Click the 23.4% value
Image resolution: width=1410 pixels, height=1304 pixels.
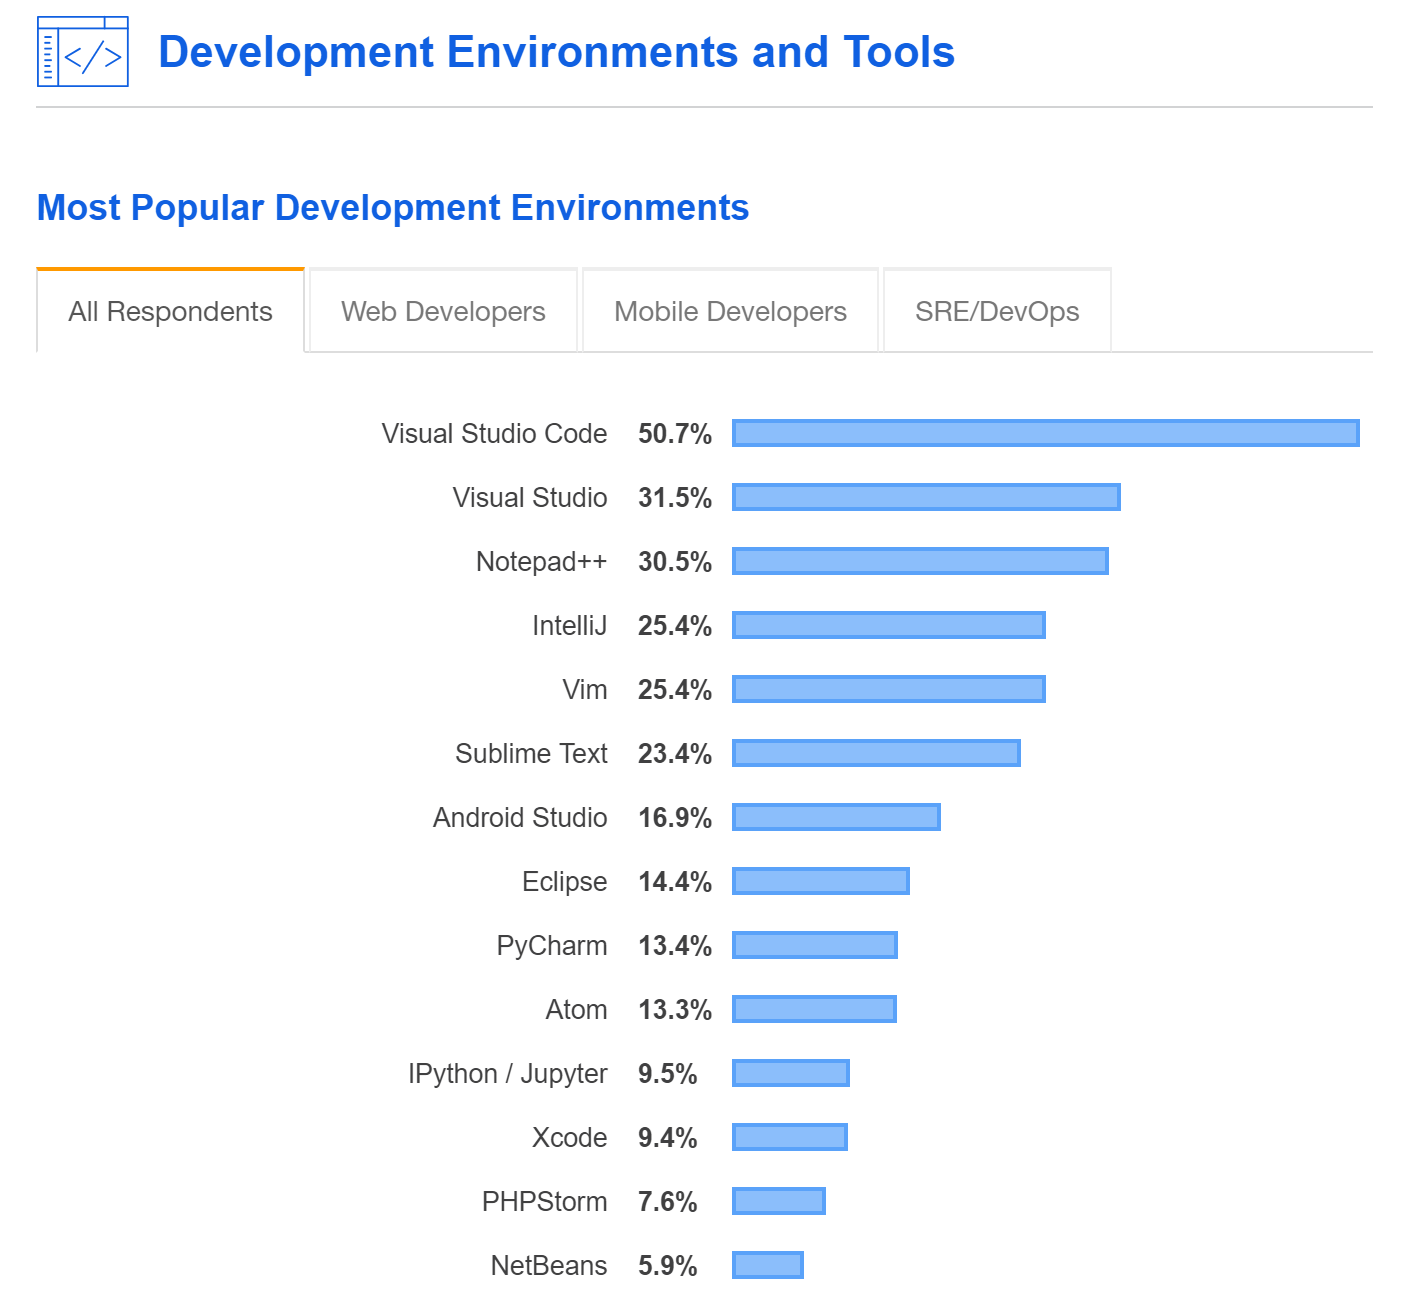tap(675, 753)
